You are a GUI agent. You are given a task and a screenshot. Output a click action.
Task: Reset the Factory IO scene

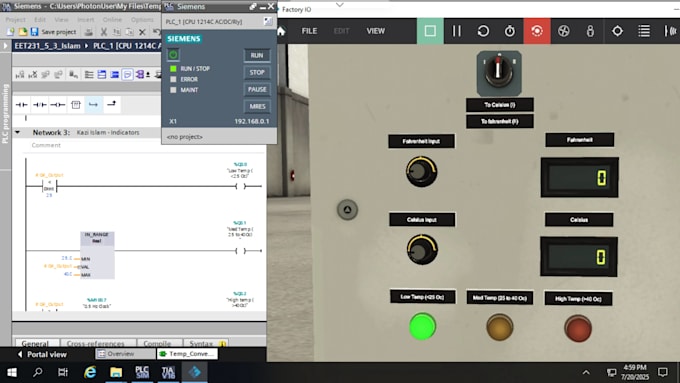483,31
